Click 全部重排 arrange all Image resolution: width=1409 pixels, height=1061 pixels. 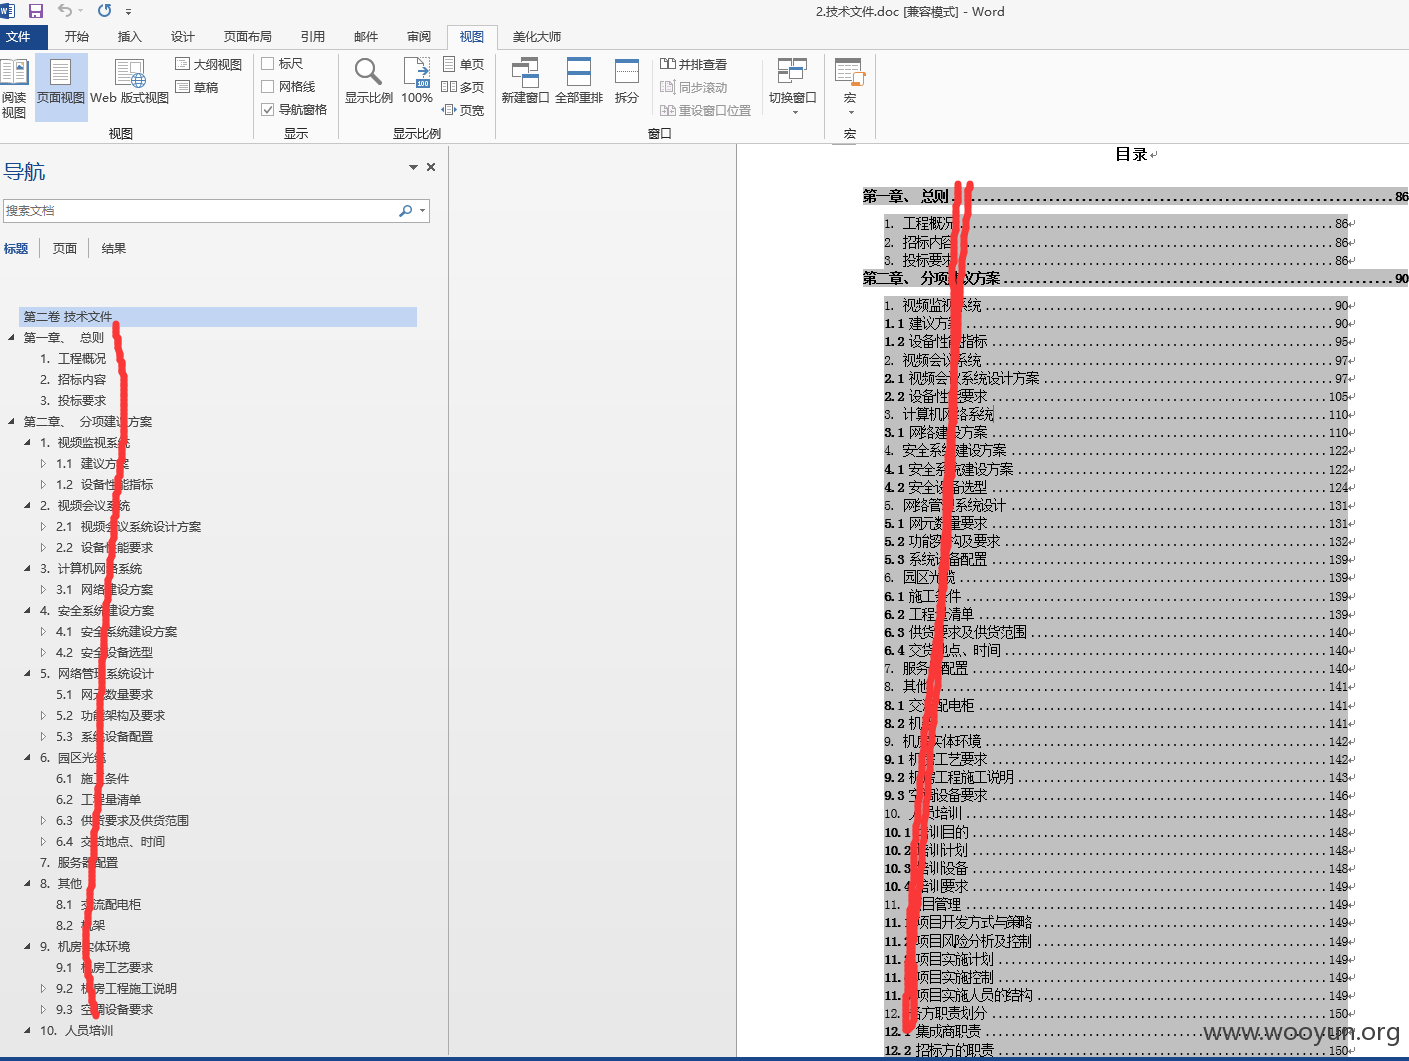[x=579, y=82]
